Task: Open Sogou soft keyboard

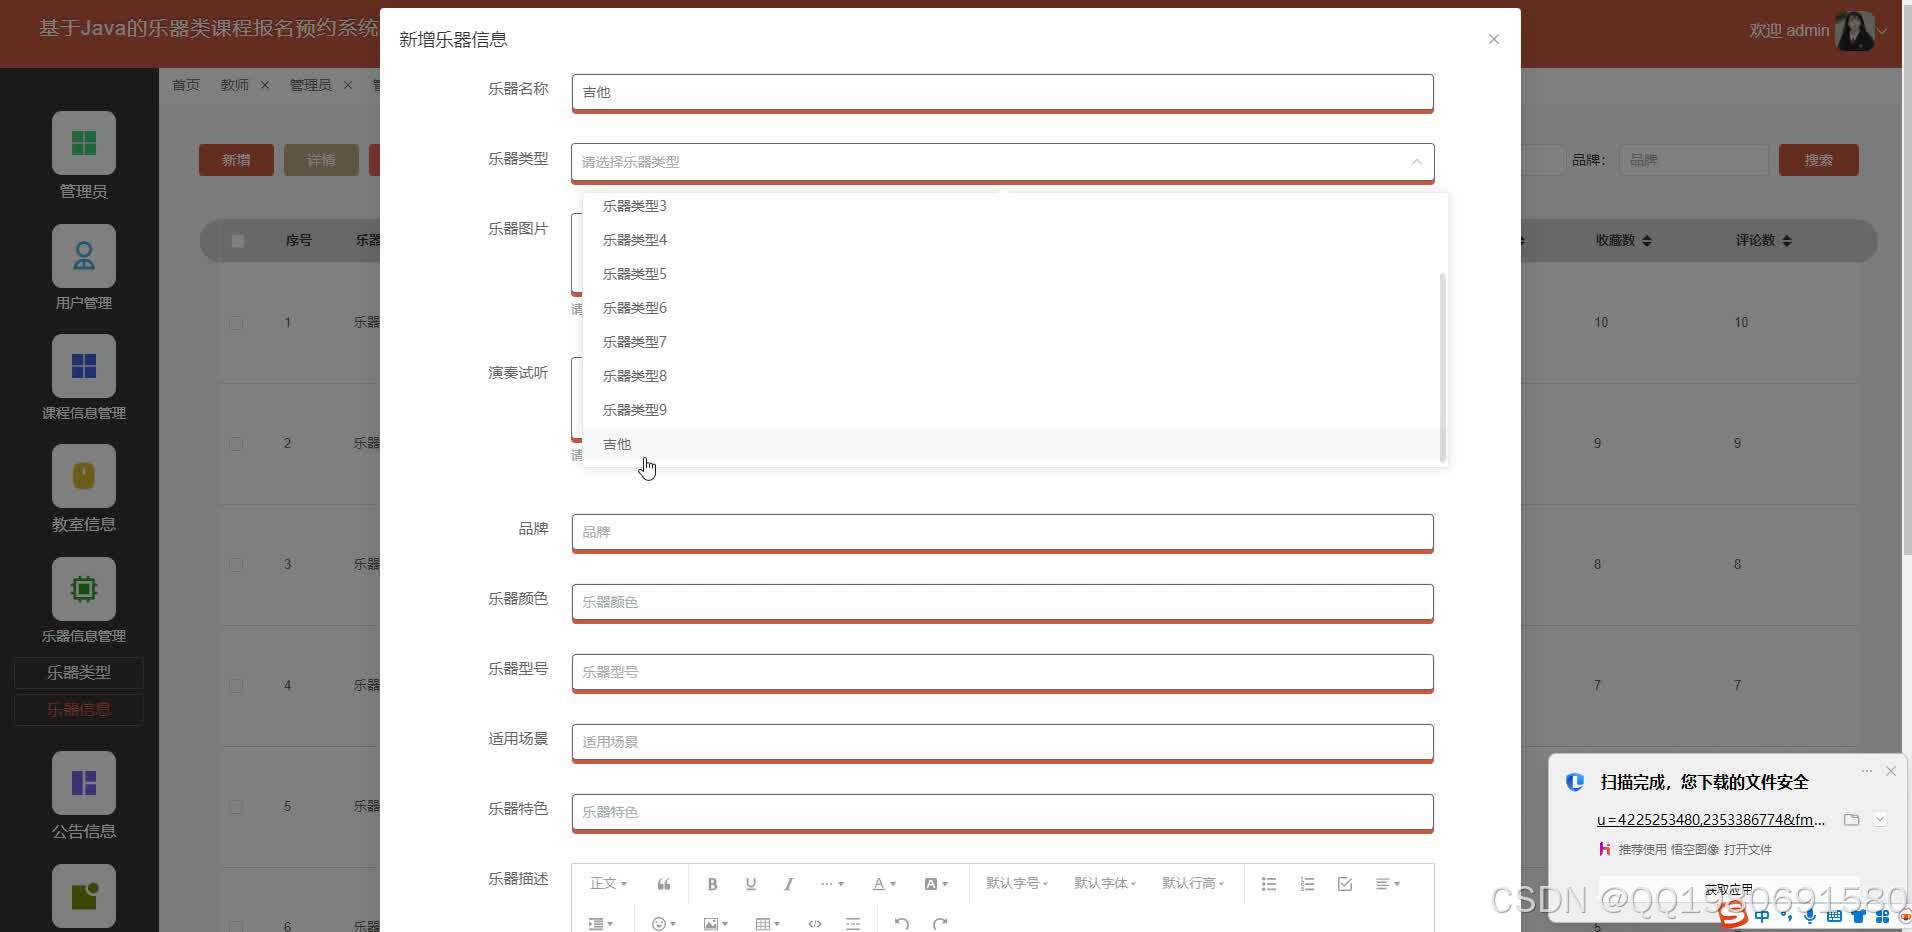Action: pos(1834,916)
